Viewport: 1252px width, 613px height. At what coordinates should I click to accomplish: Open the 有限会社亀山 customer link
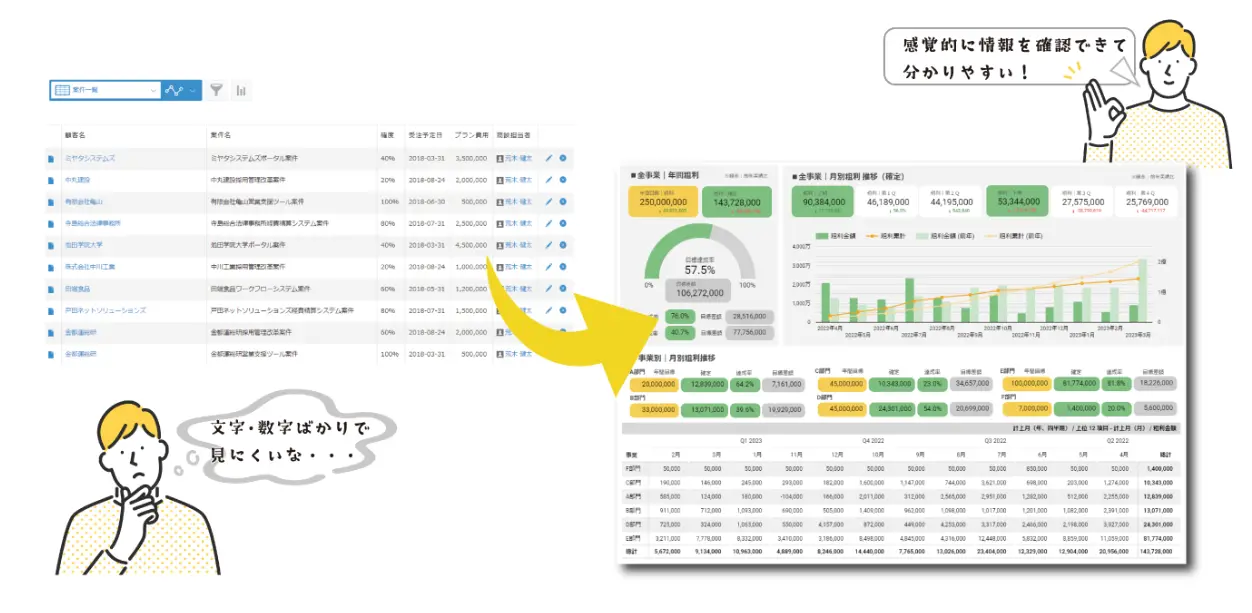83,202
